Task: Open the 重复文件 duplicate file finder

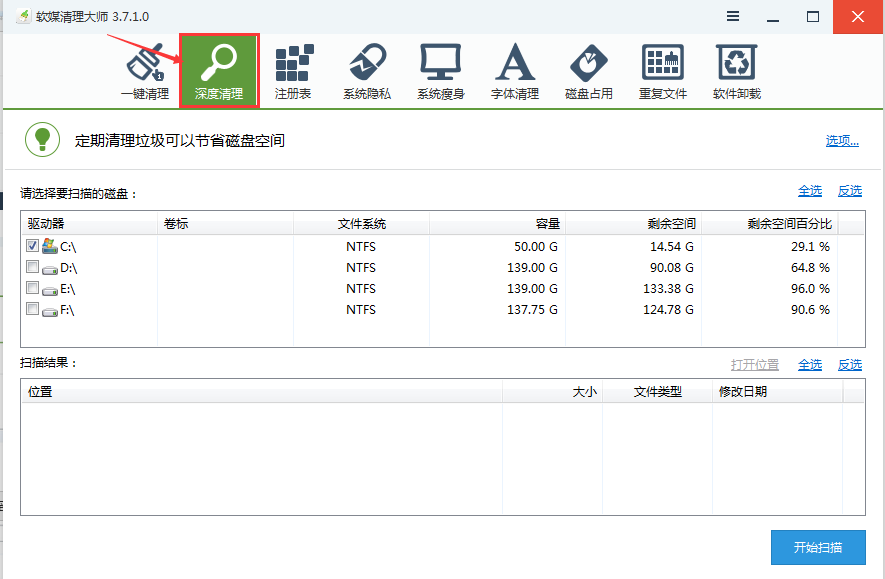Action: [x=662, y=70]
